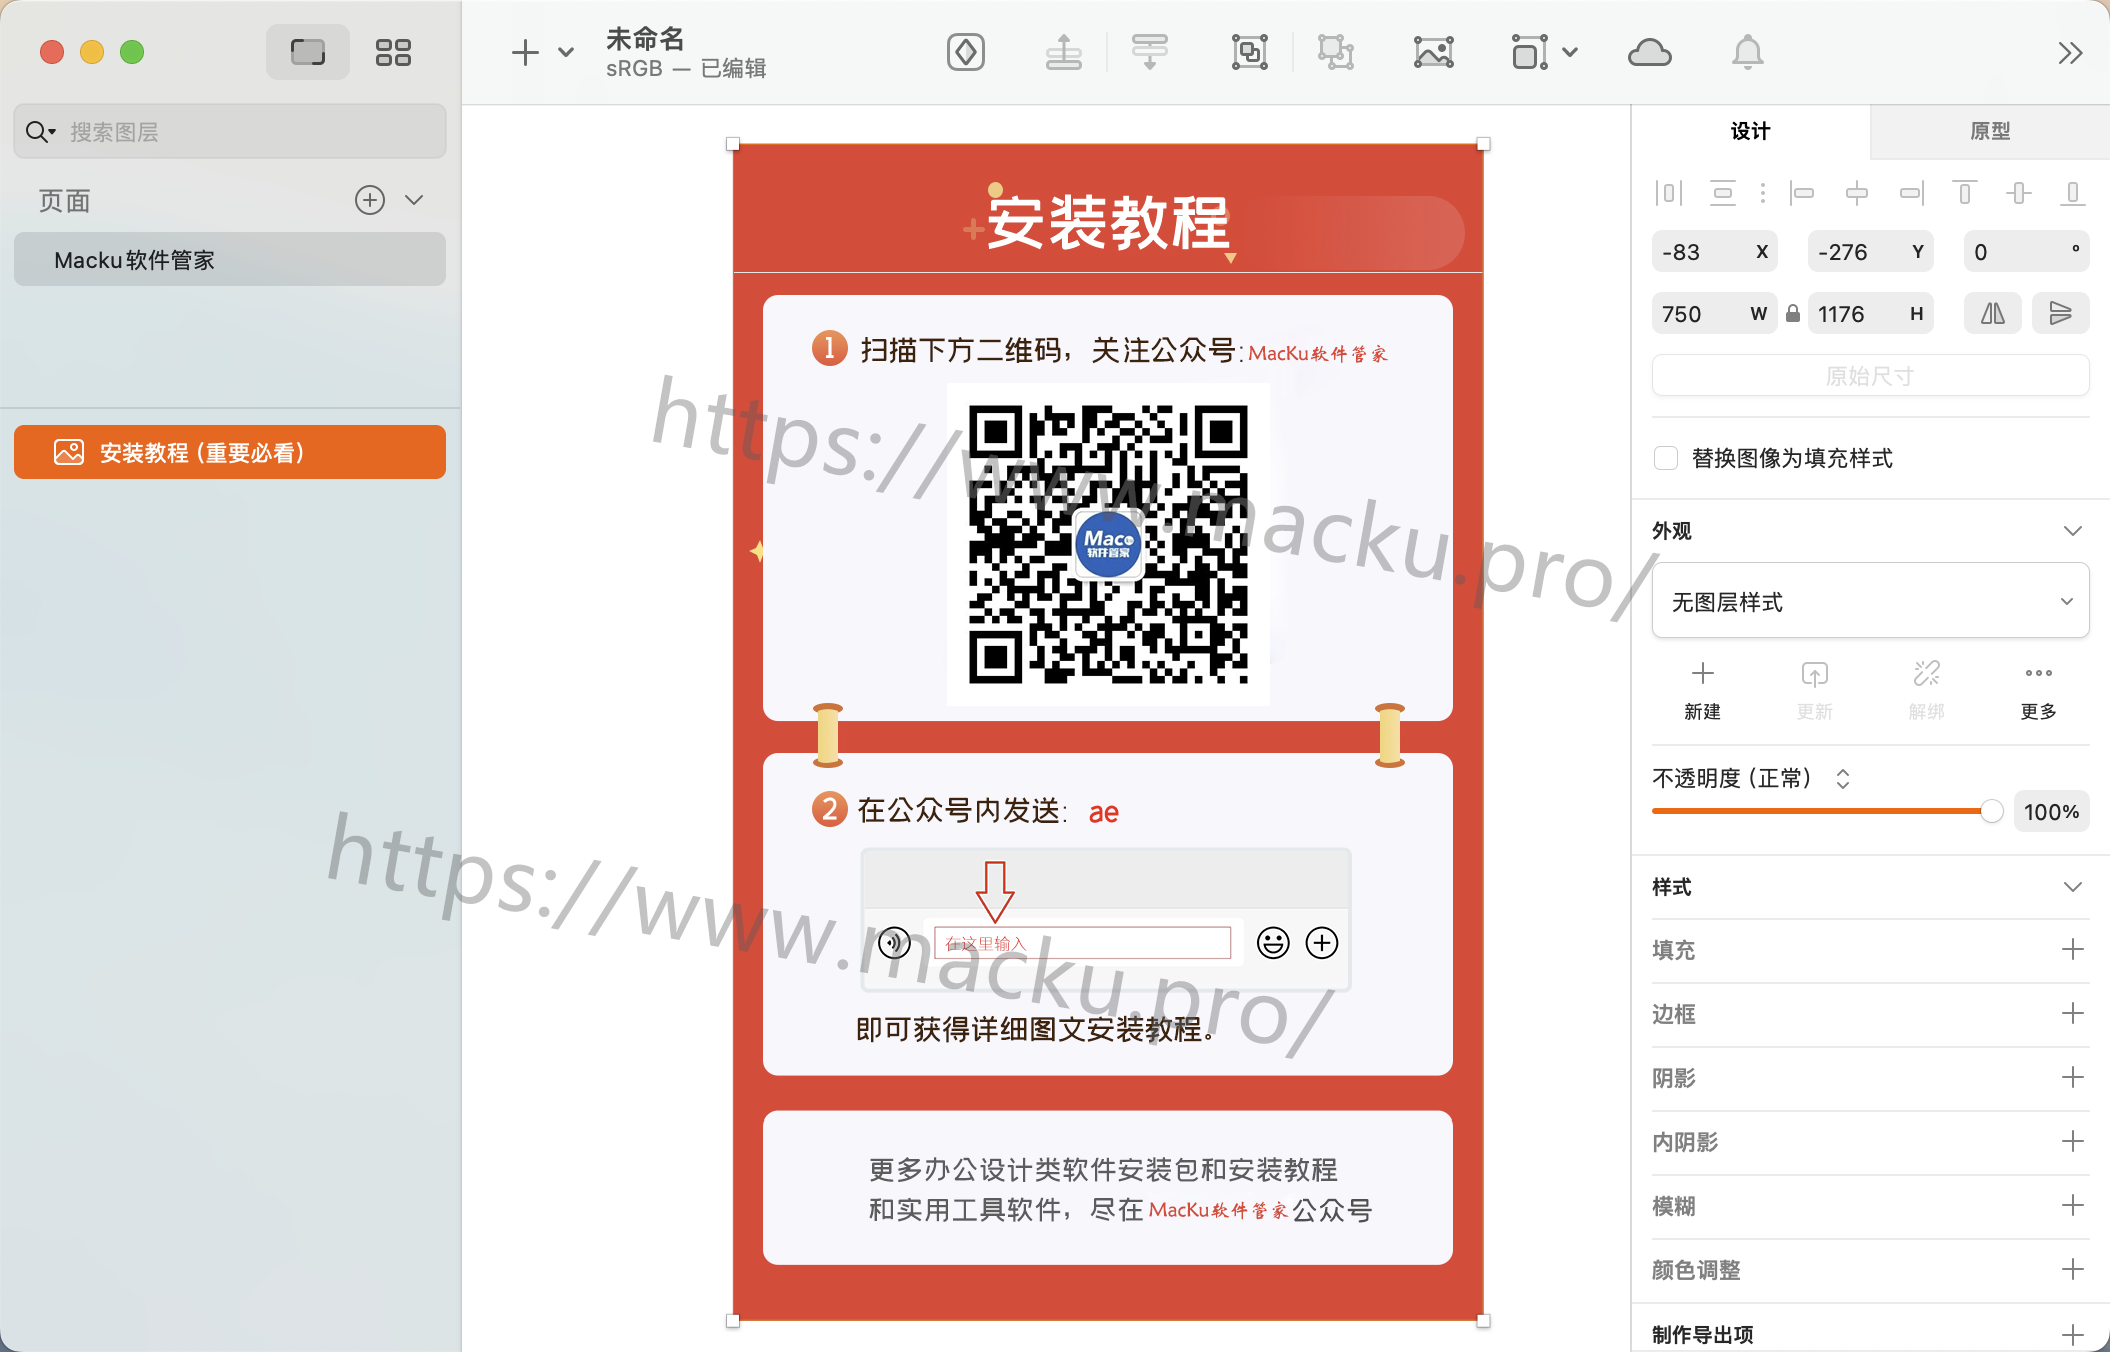Screen dimensions: 2110x1352
Task: Open search filter options magnifier
Action: coord(40,131)
